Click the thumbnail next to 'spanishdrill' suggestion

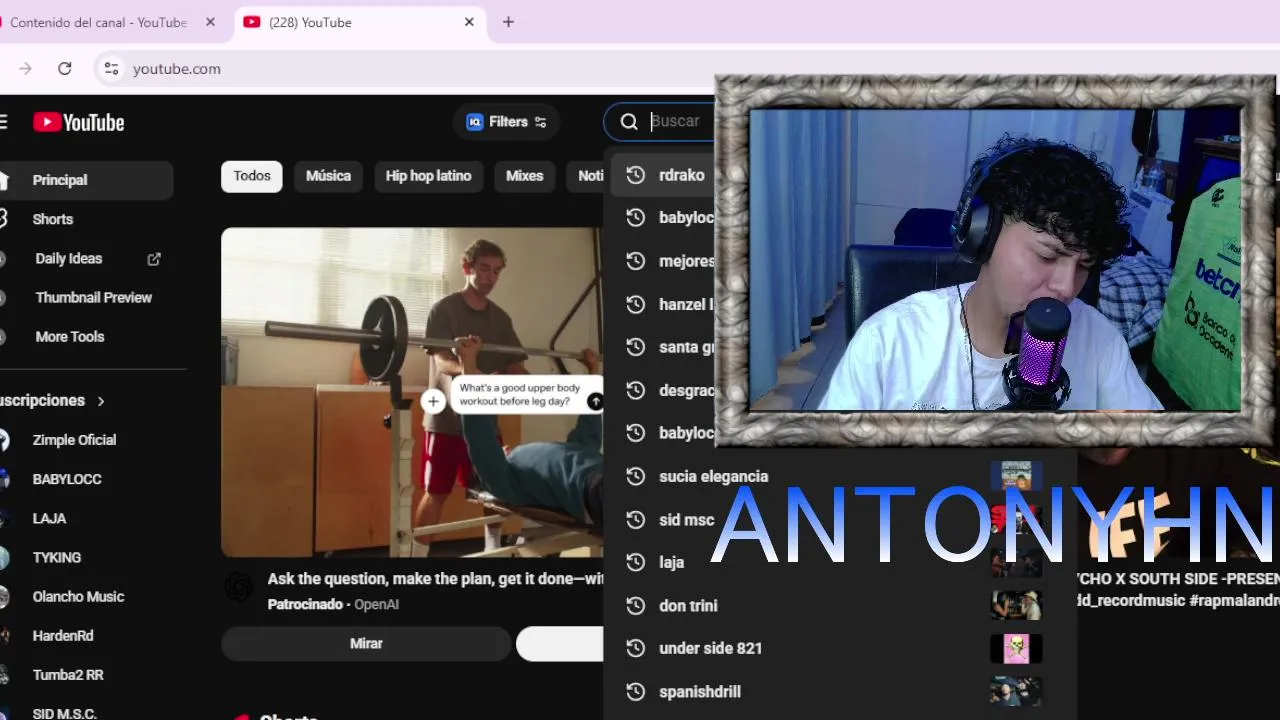(1016, 692)
